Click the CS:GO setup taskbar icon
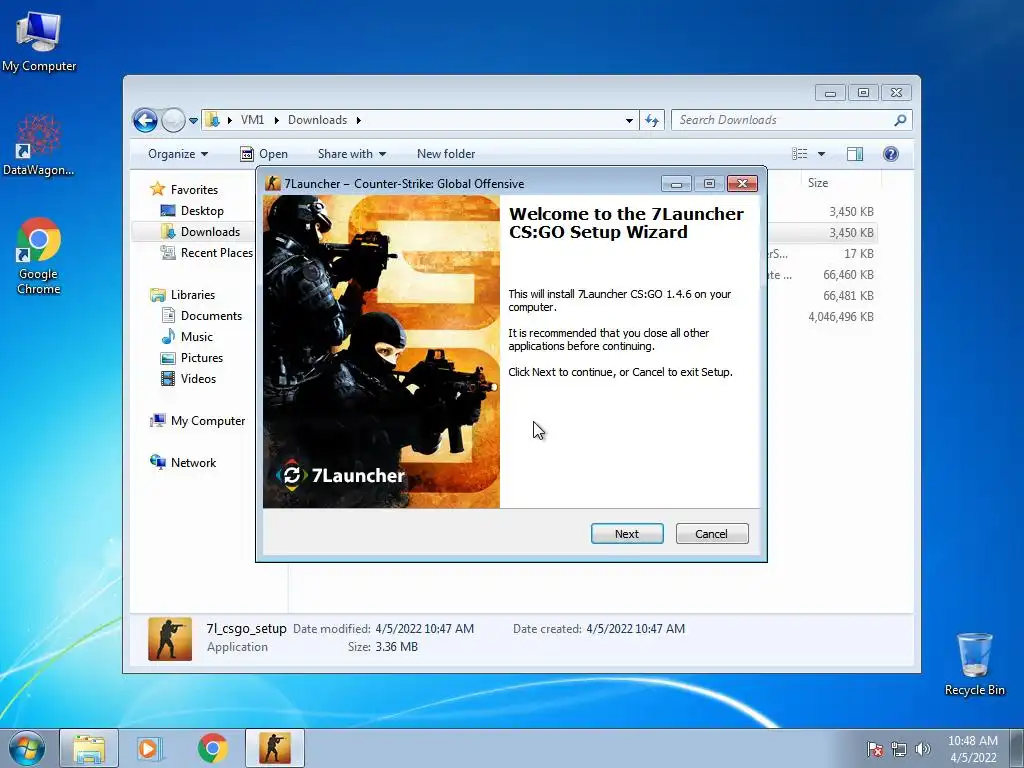The width and height of the screenshot is (1024, 768). pos(275,749)
